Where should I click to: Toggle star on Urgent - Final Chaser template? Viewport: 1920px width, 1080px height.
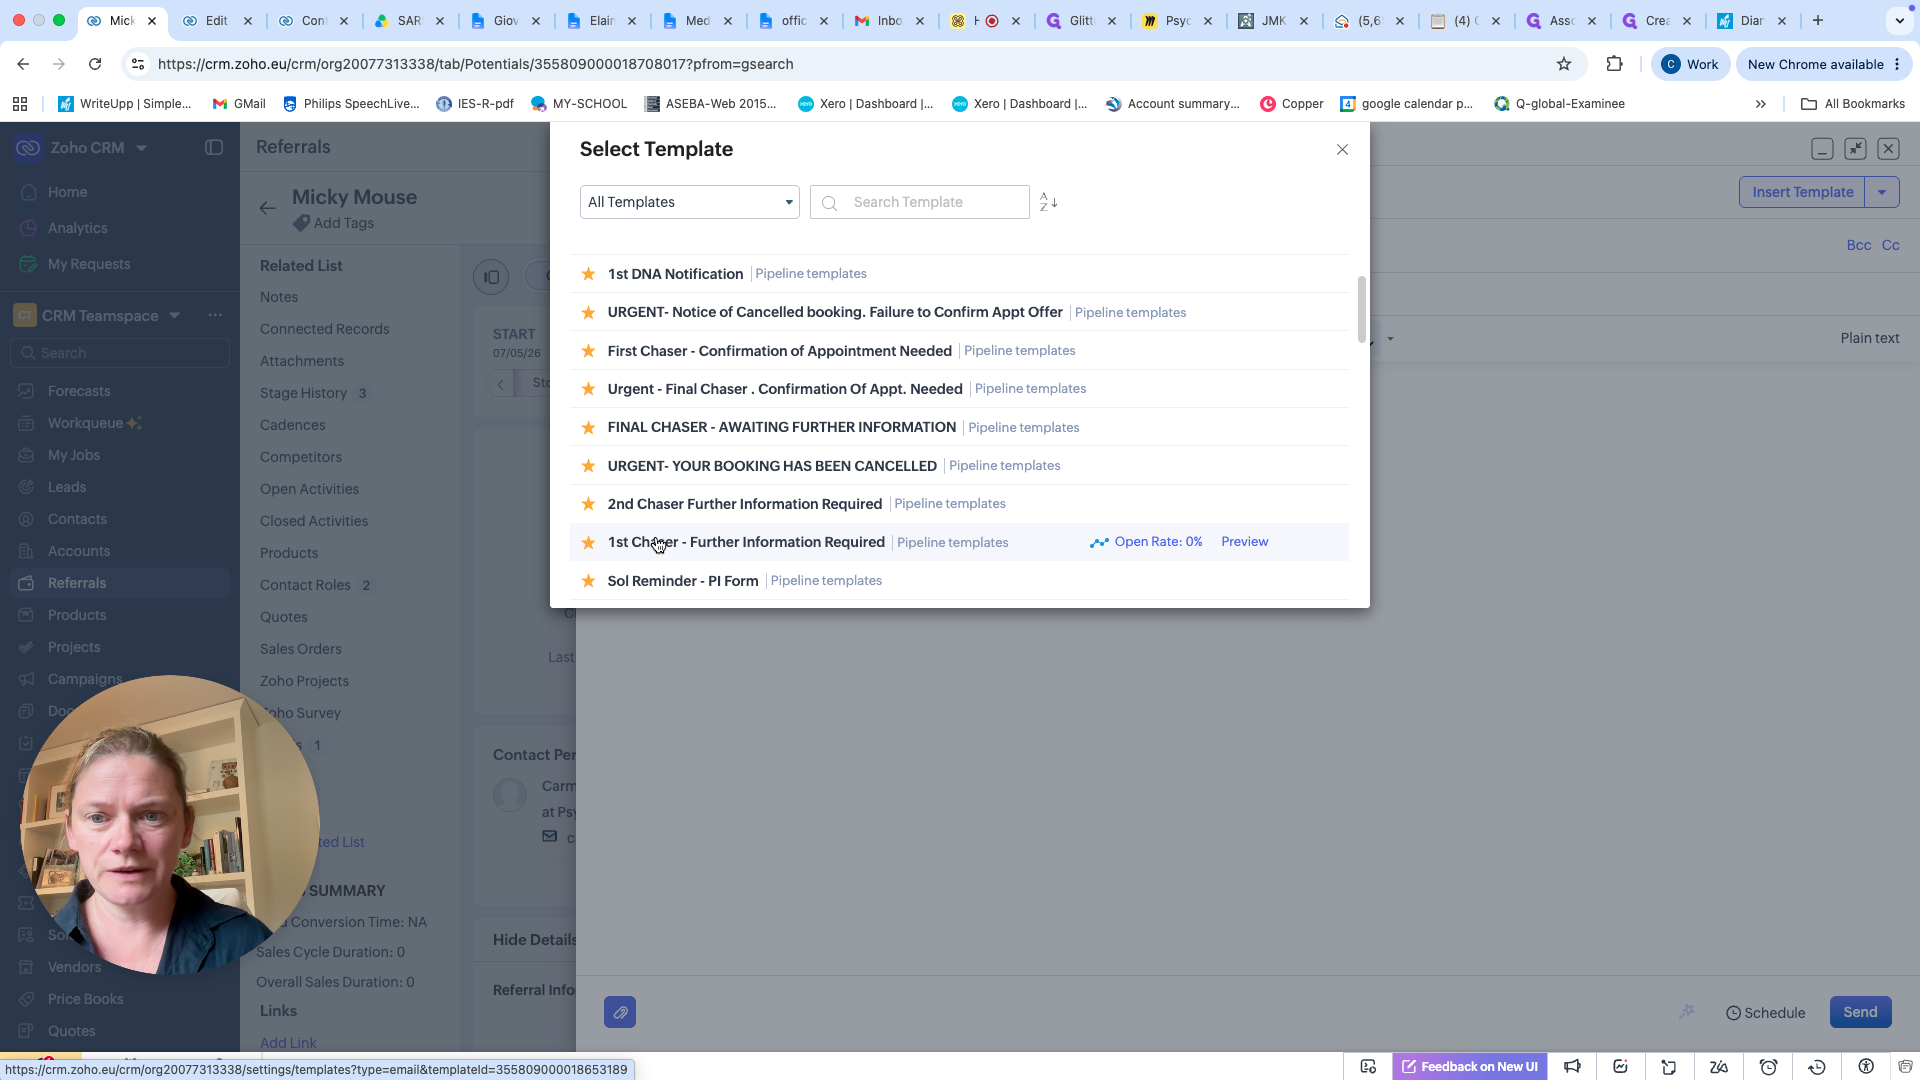[x=589, y=389]
